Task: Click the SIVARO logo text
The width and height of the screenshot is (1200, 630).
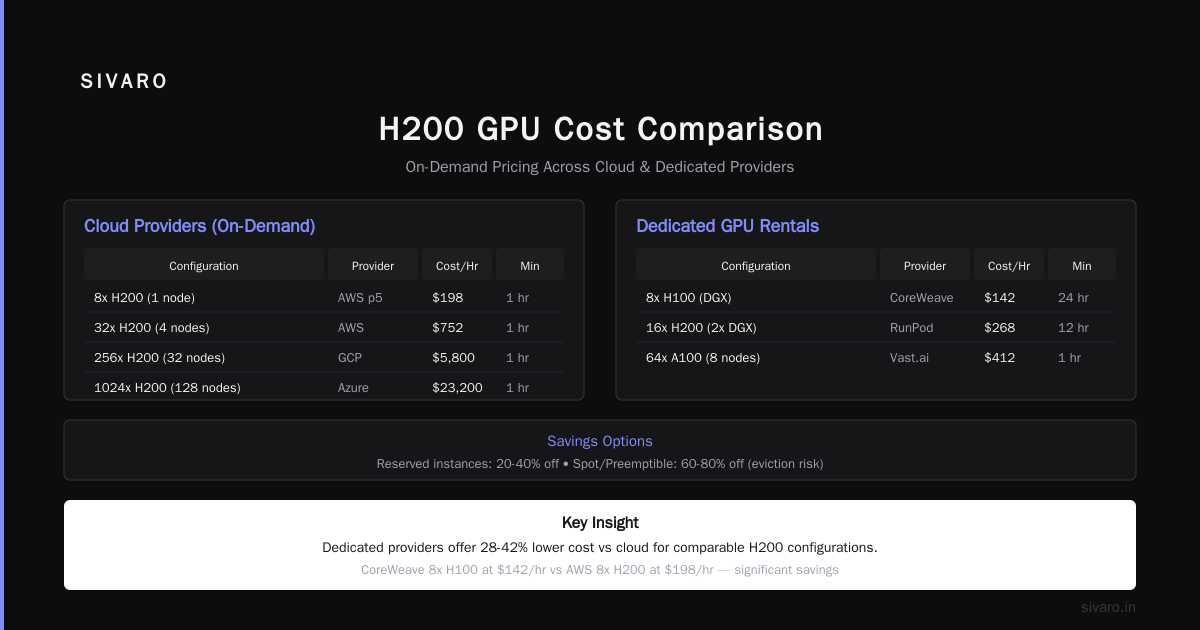Action: click(124, 82)
